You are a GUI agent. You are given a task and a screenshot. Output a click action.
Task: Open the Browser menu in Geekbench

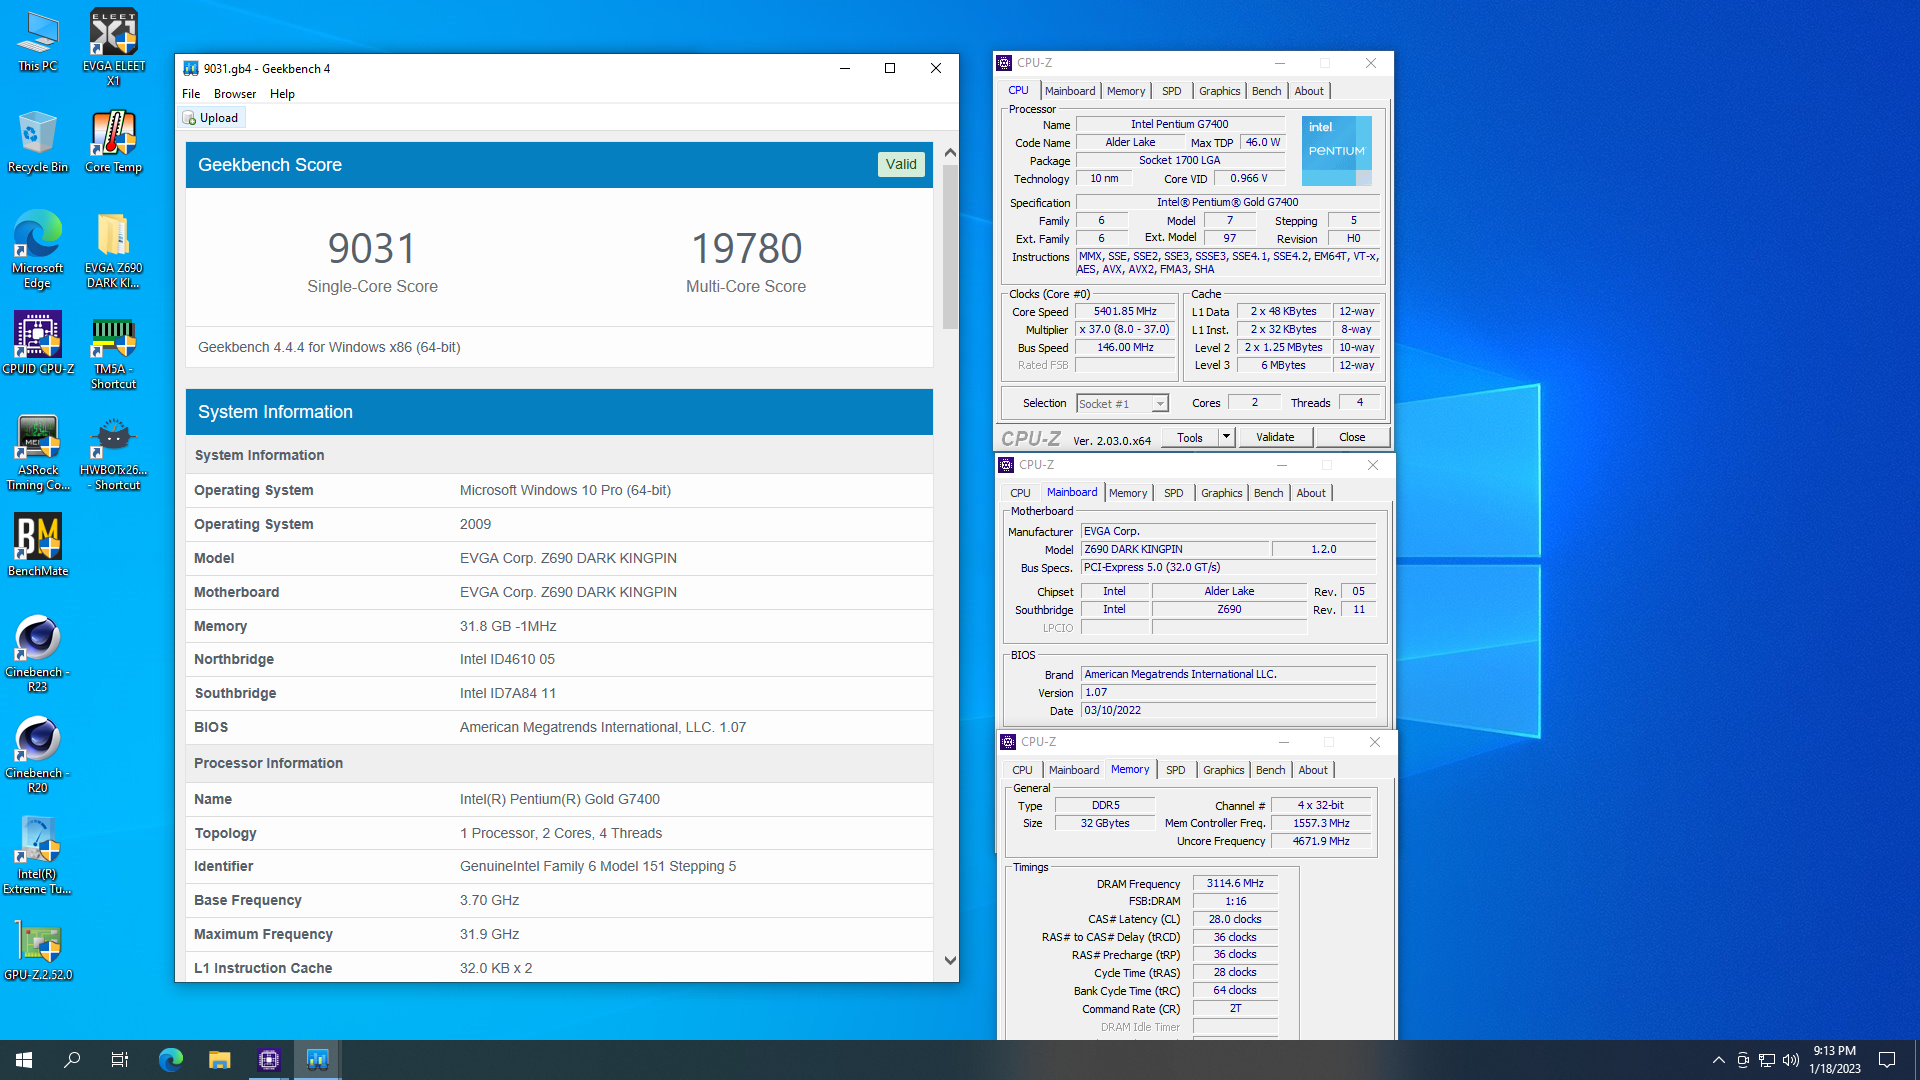(x=235, y=94)
